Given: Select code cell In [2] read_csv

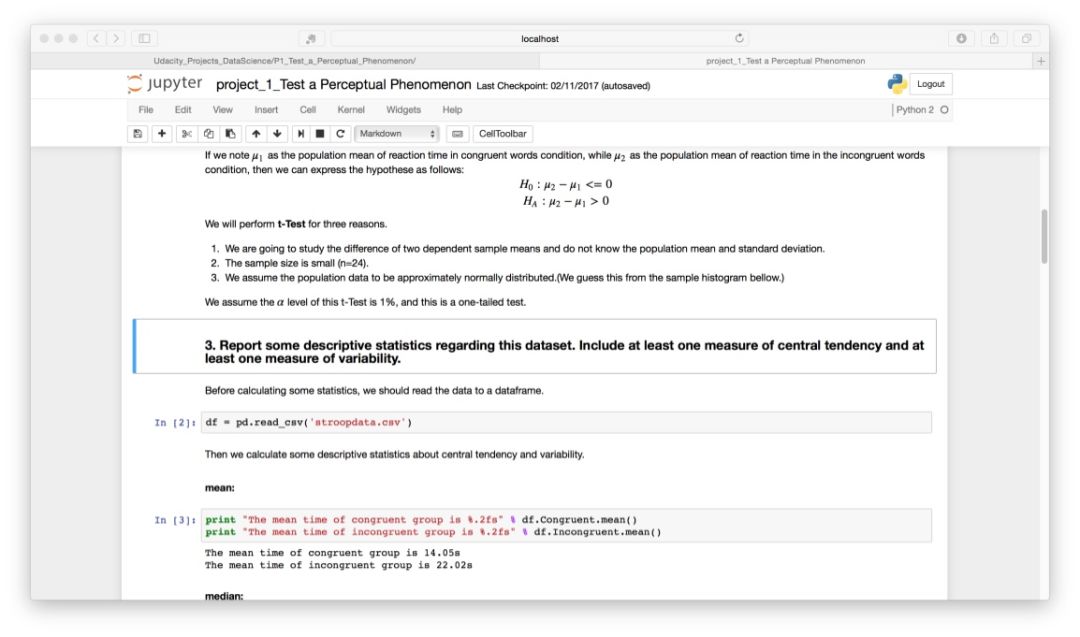Looking at the screenshot, I should pos(566,422).
